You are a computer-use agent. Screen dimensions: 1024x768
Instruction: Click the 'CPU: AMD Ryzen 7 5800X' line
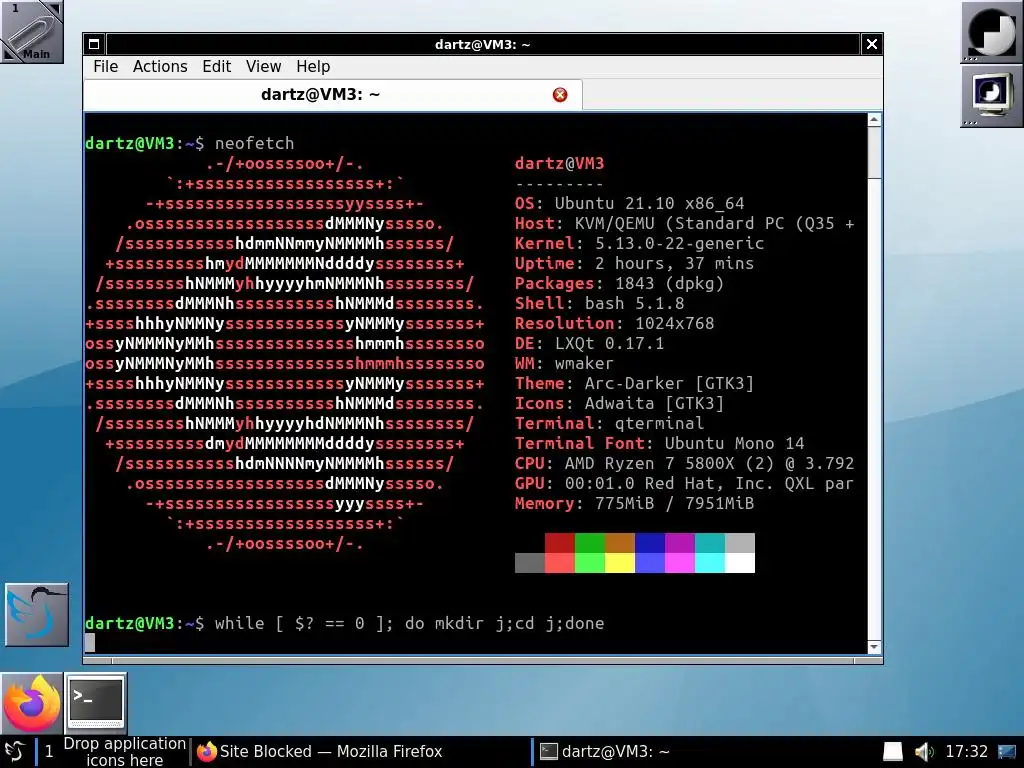(684, 463)
